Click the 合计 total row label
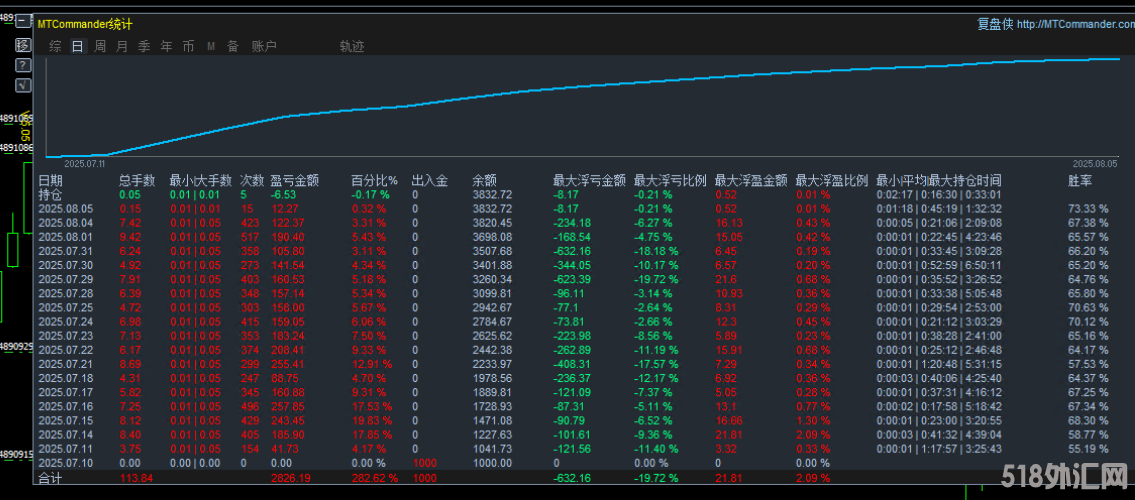1135x500 pixels. pyautogui.click(x=50, y=479)
